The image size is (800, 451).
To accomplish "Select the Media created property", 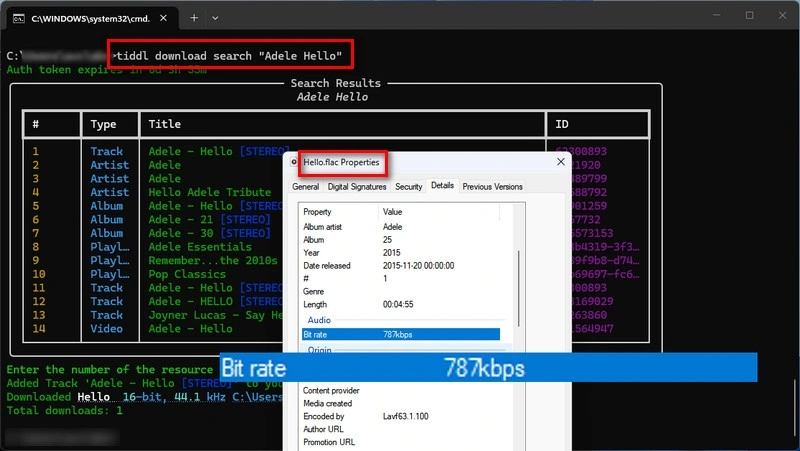I will pos(328,403).
